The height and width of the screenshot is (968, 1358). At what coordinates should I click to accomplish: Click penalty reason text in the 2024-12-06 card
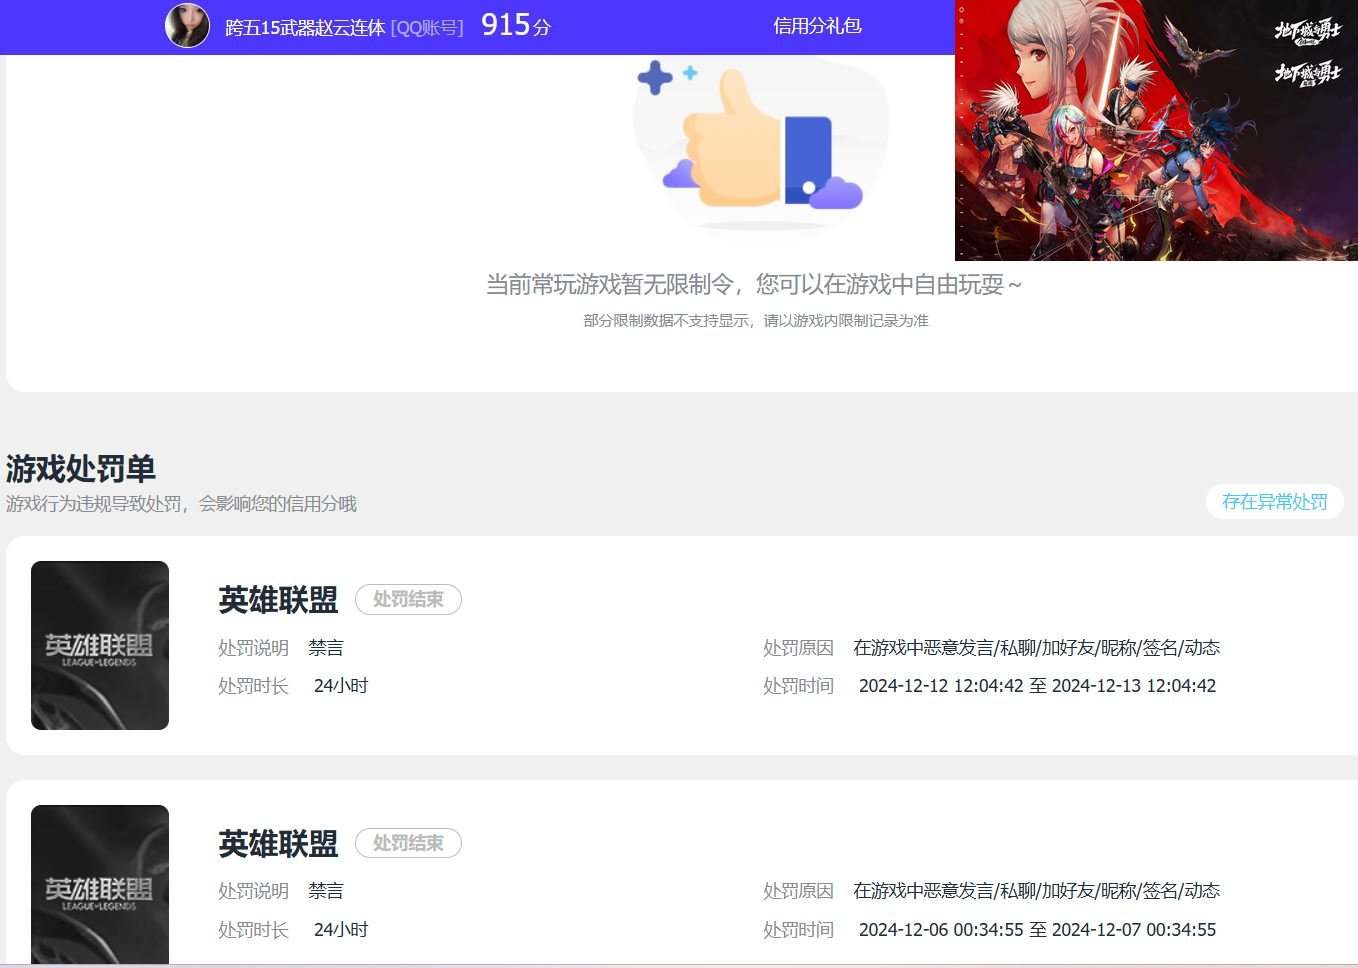pyautogui.click(x=1036, y=891)
